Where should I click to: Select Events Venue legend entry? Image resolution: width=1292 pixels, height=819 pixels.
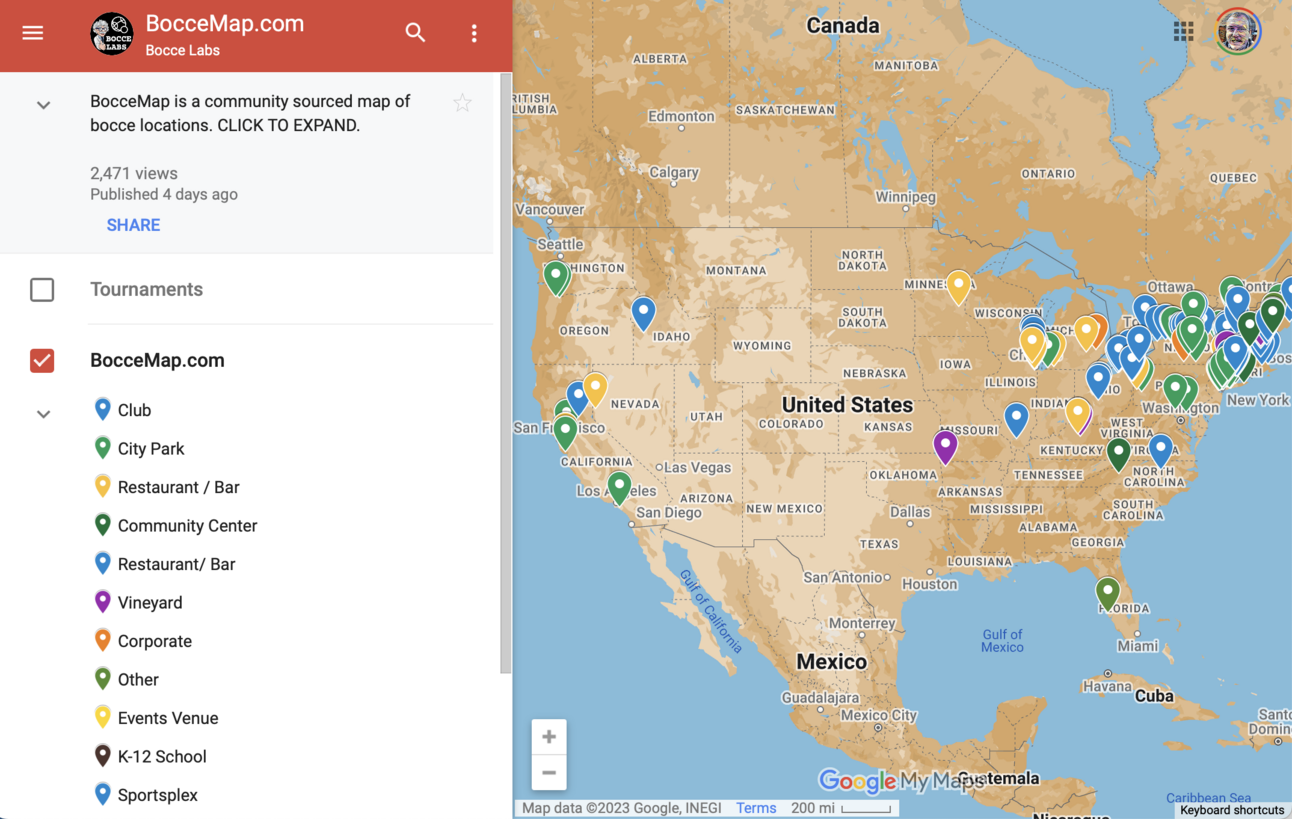coord(168,718)
